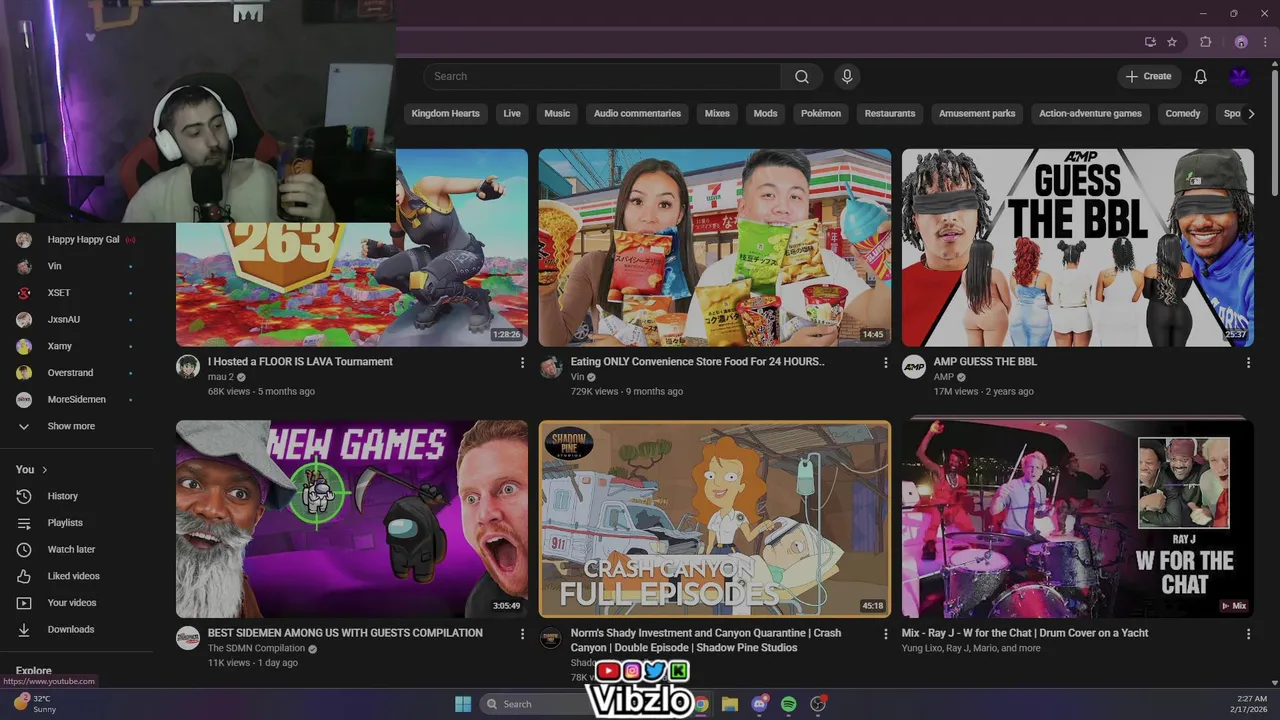Select the Amusement parks chip
The width and height of the screenshot is (1280, 720).
977,114
